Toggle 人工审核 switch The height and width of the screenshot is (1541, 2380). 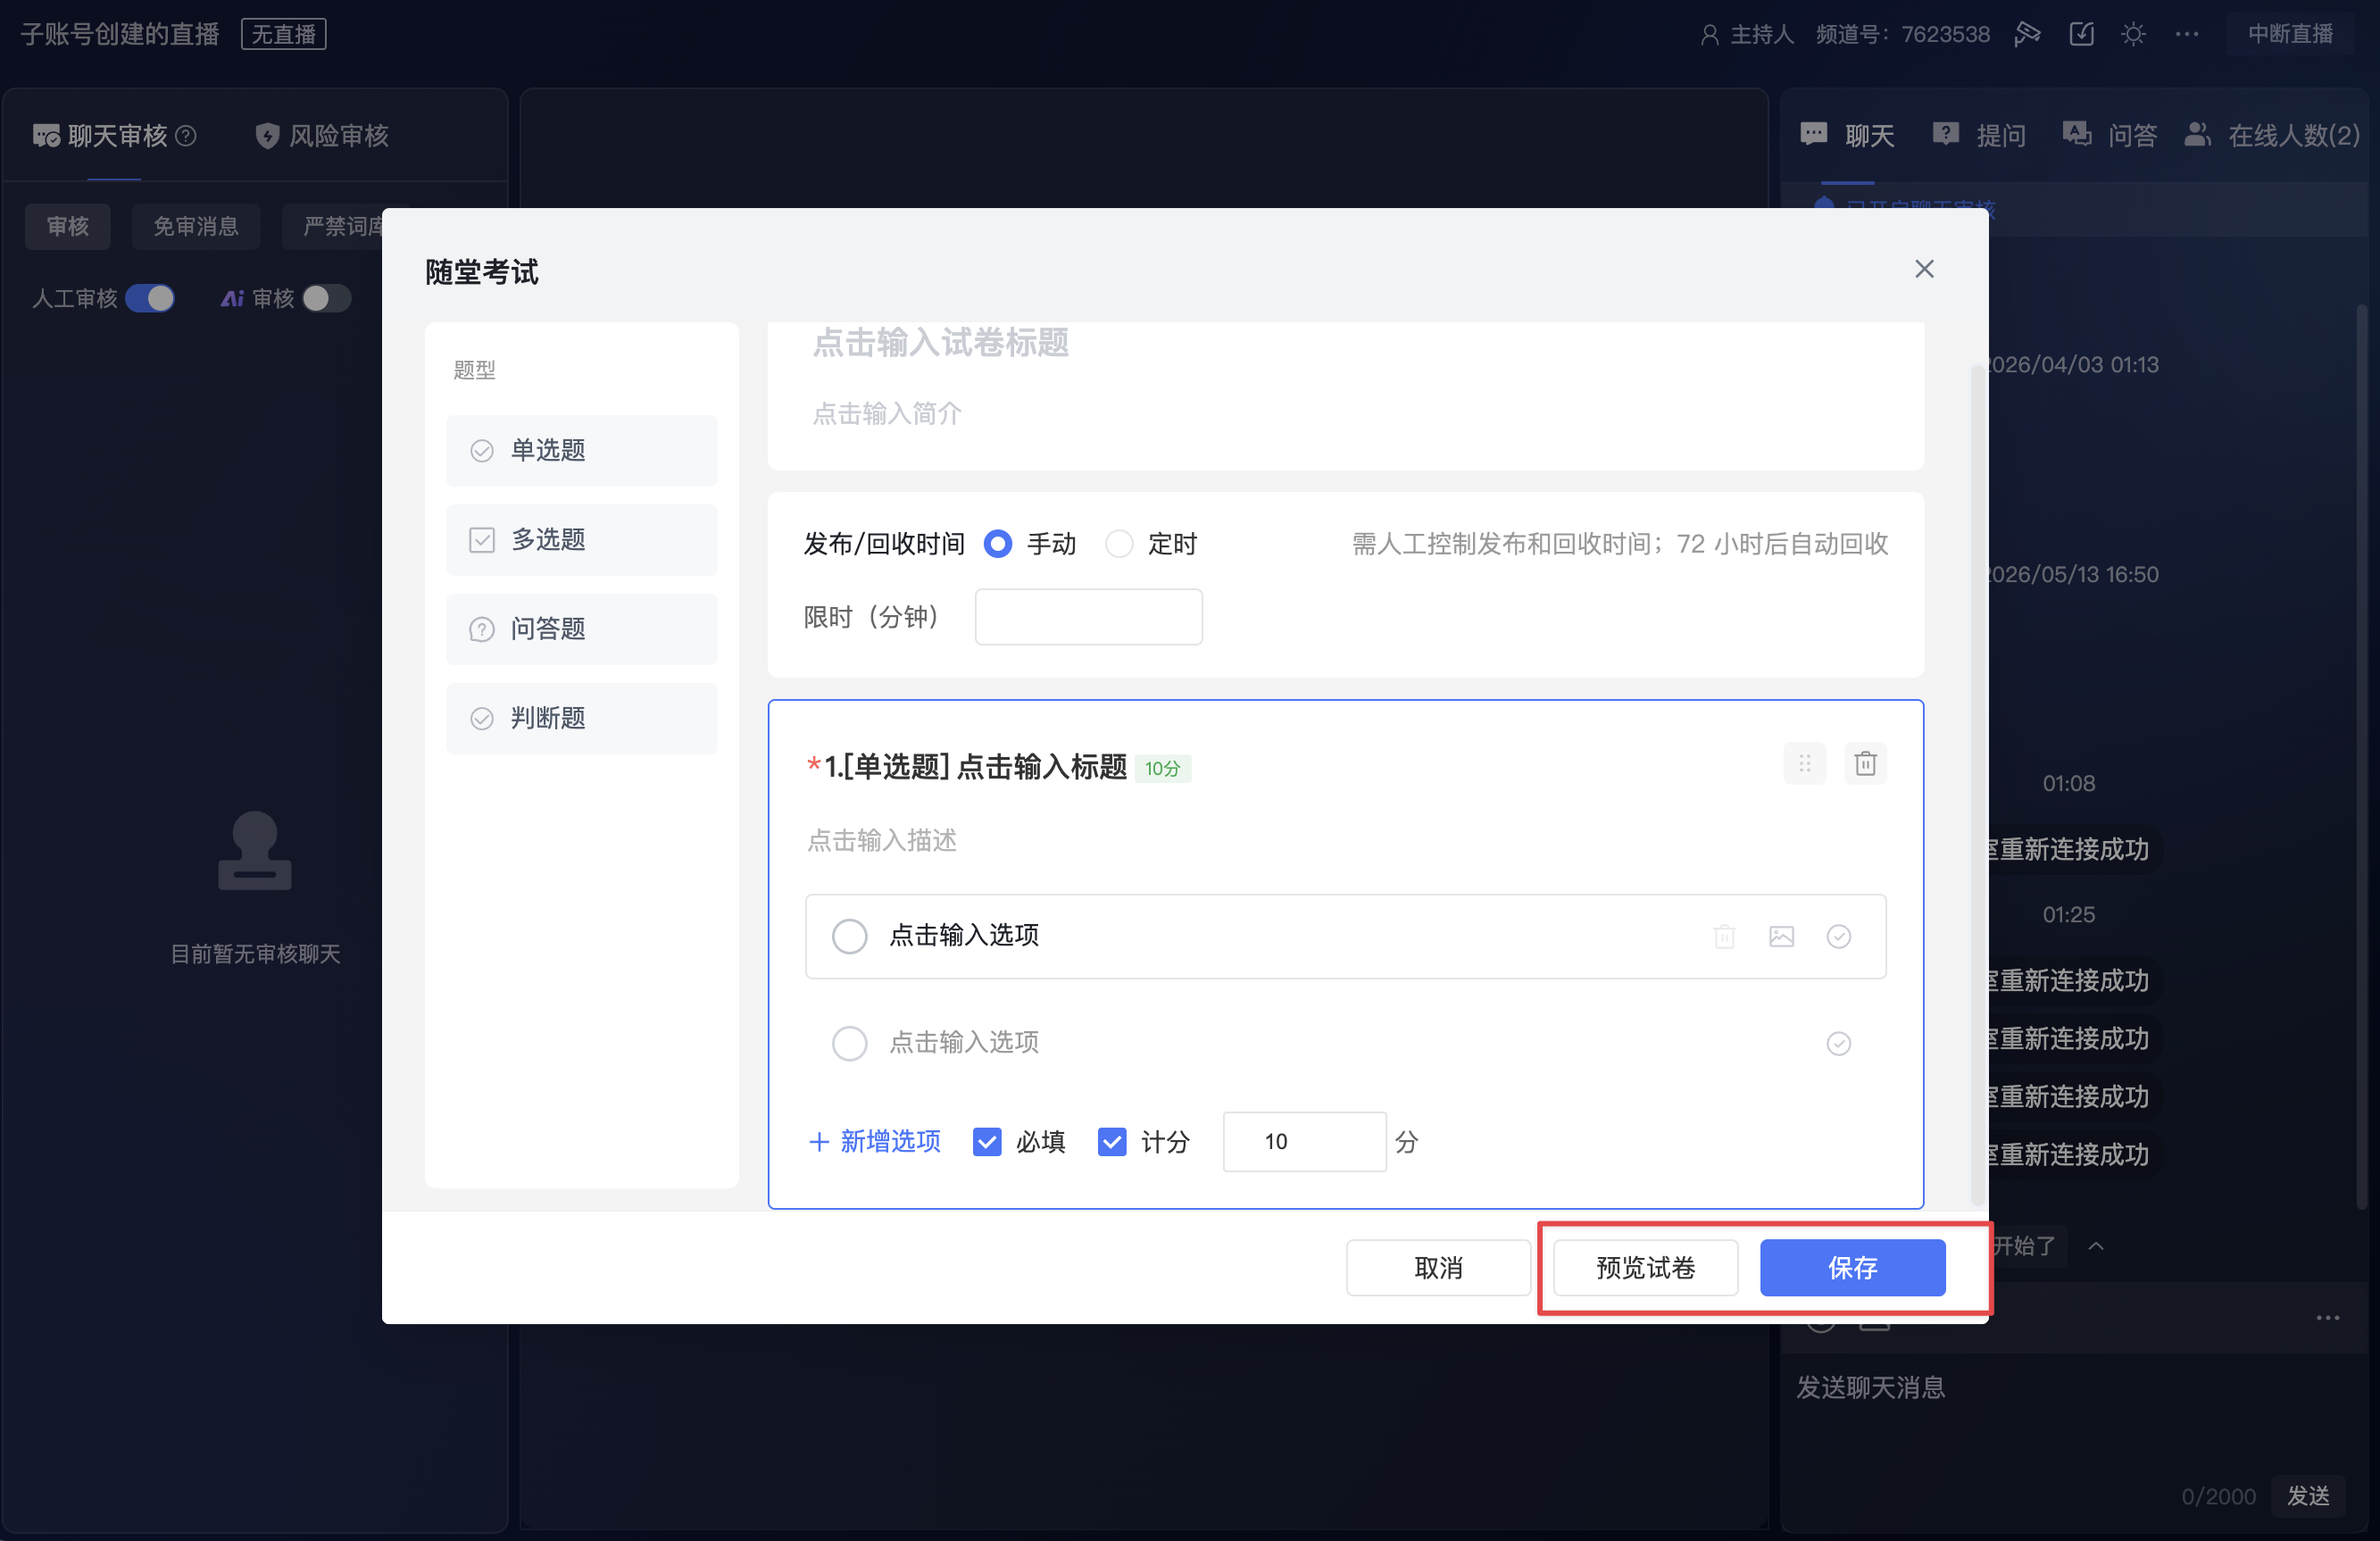[150, 298]
